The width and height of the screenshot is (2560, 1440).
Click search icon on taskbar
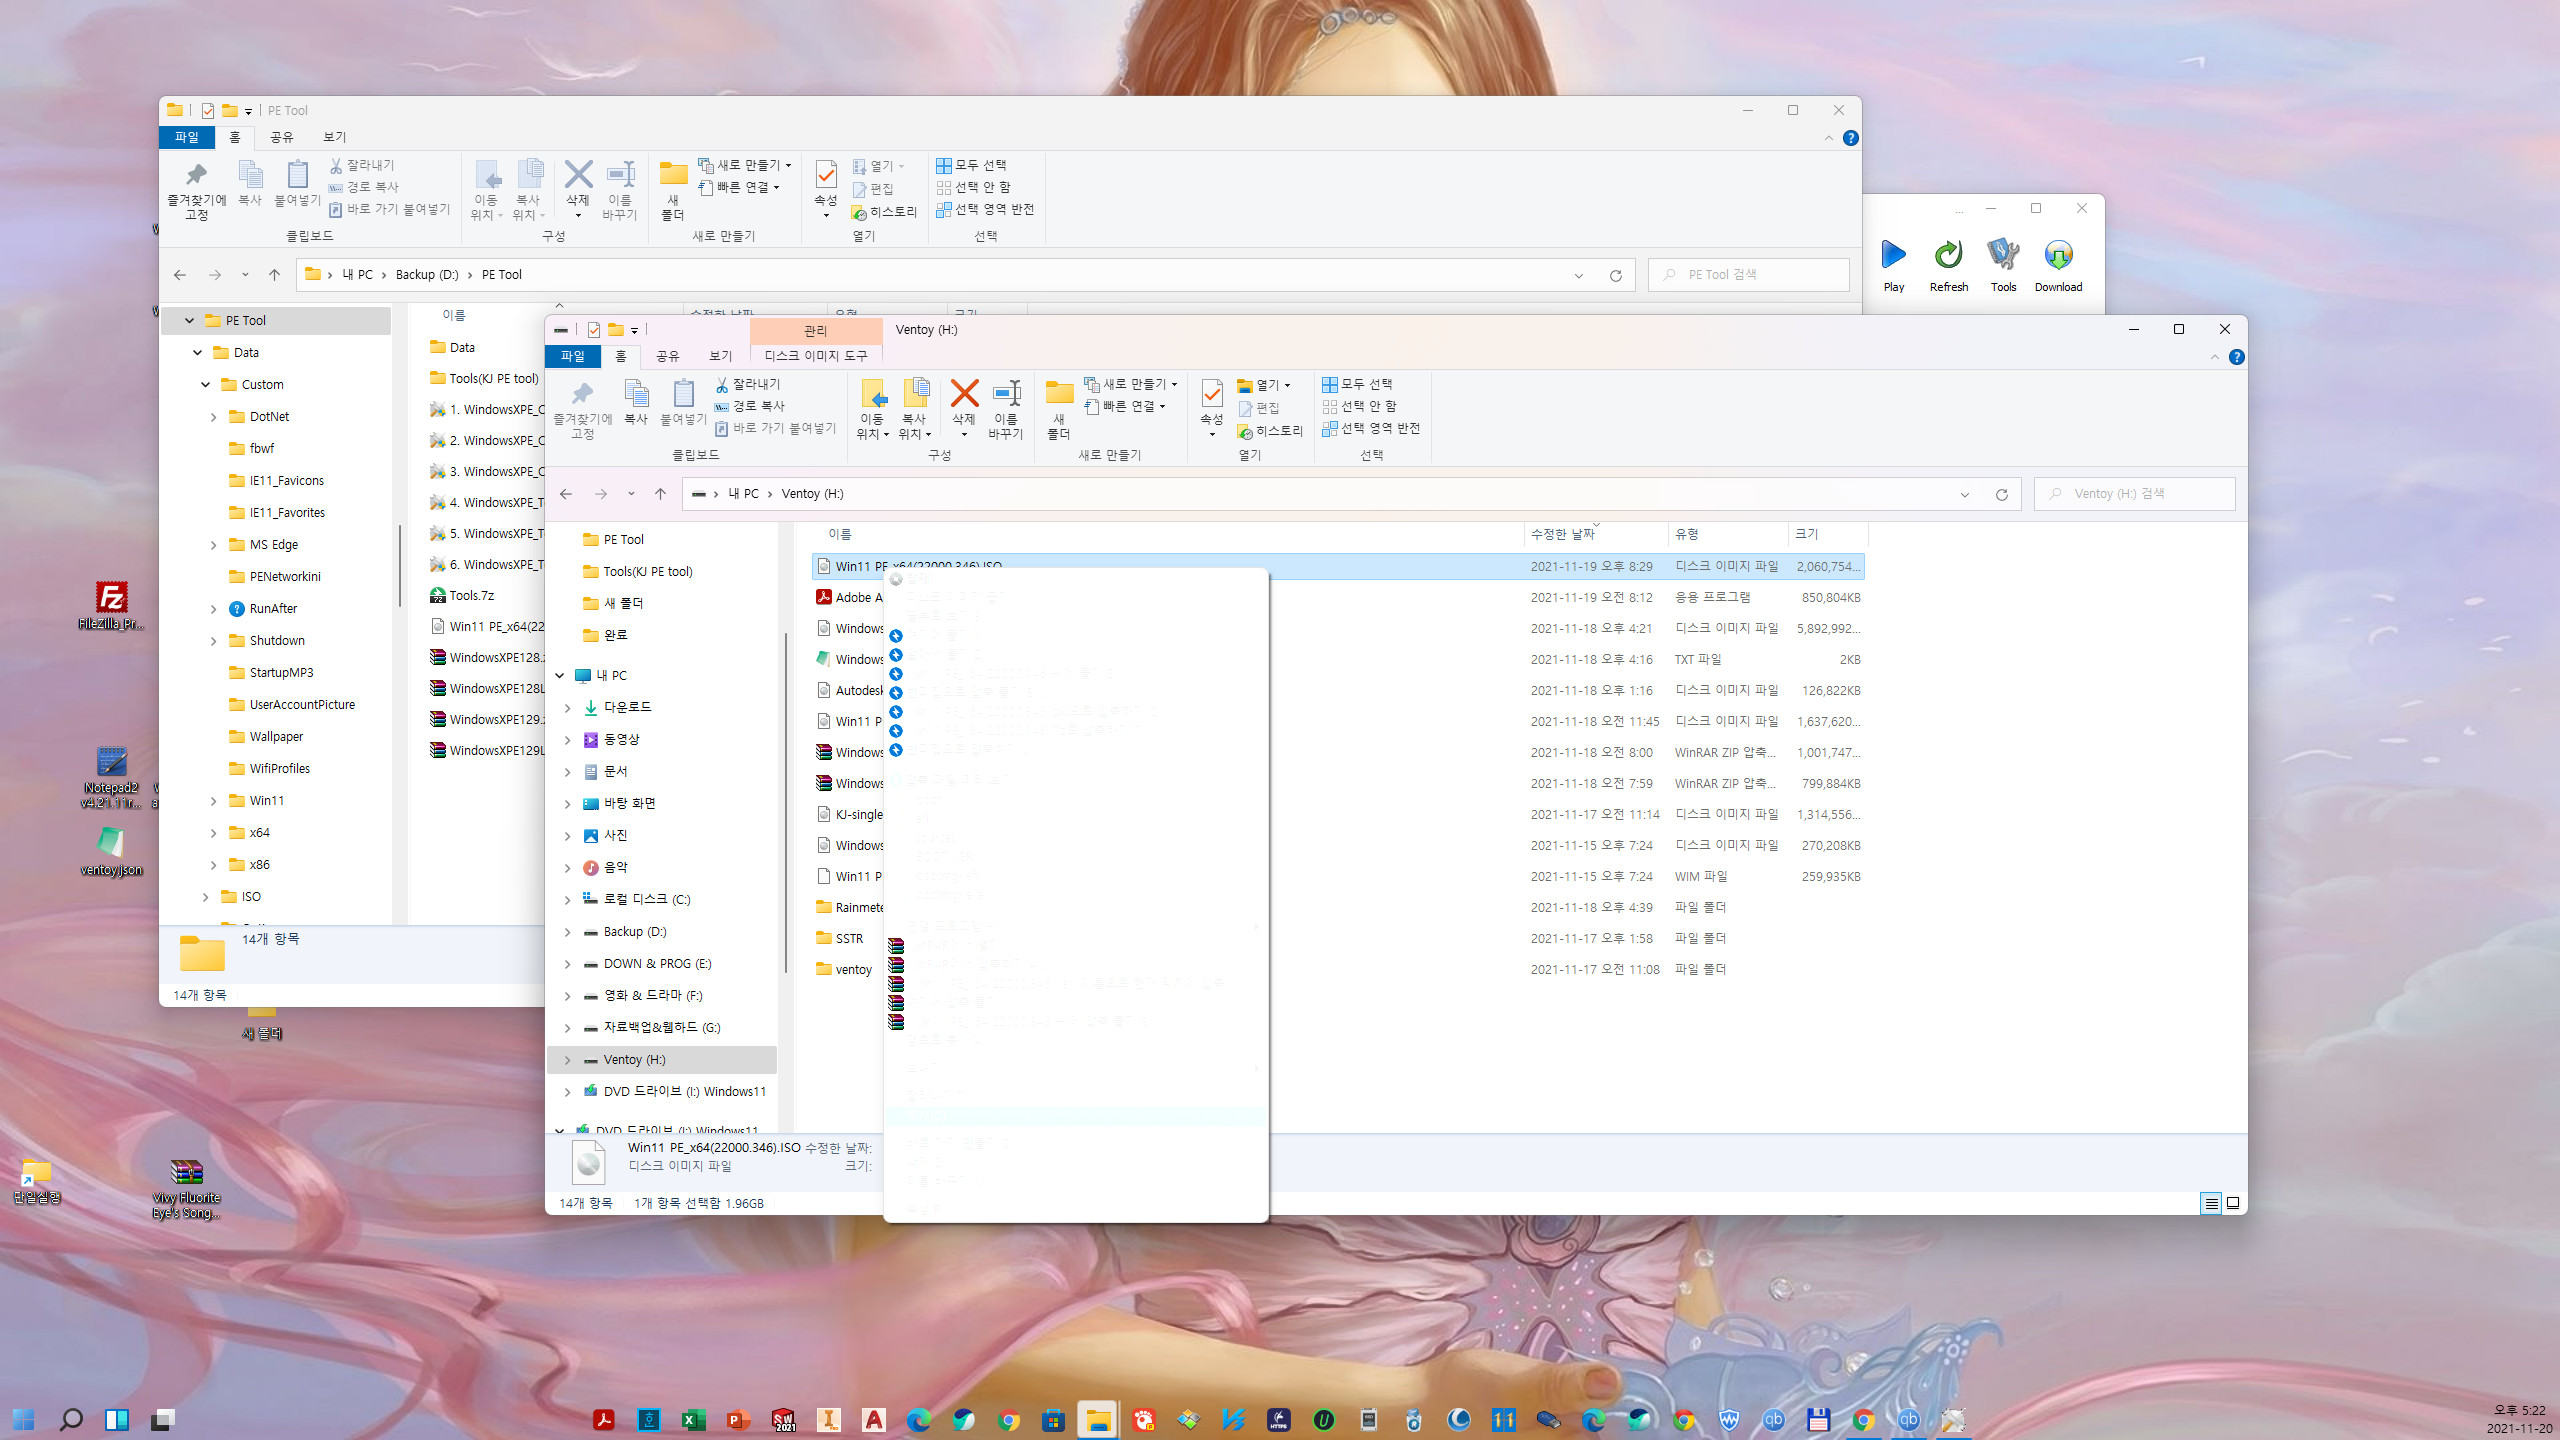pyautogui.click(x=70, y=1419)
